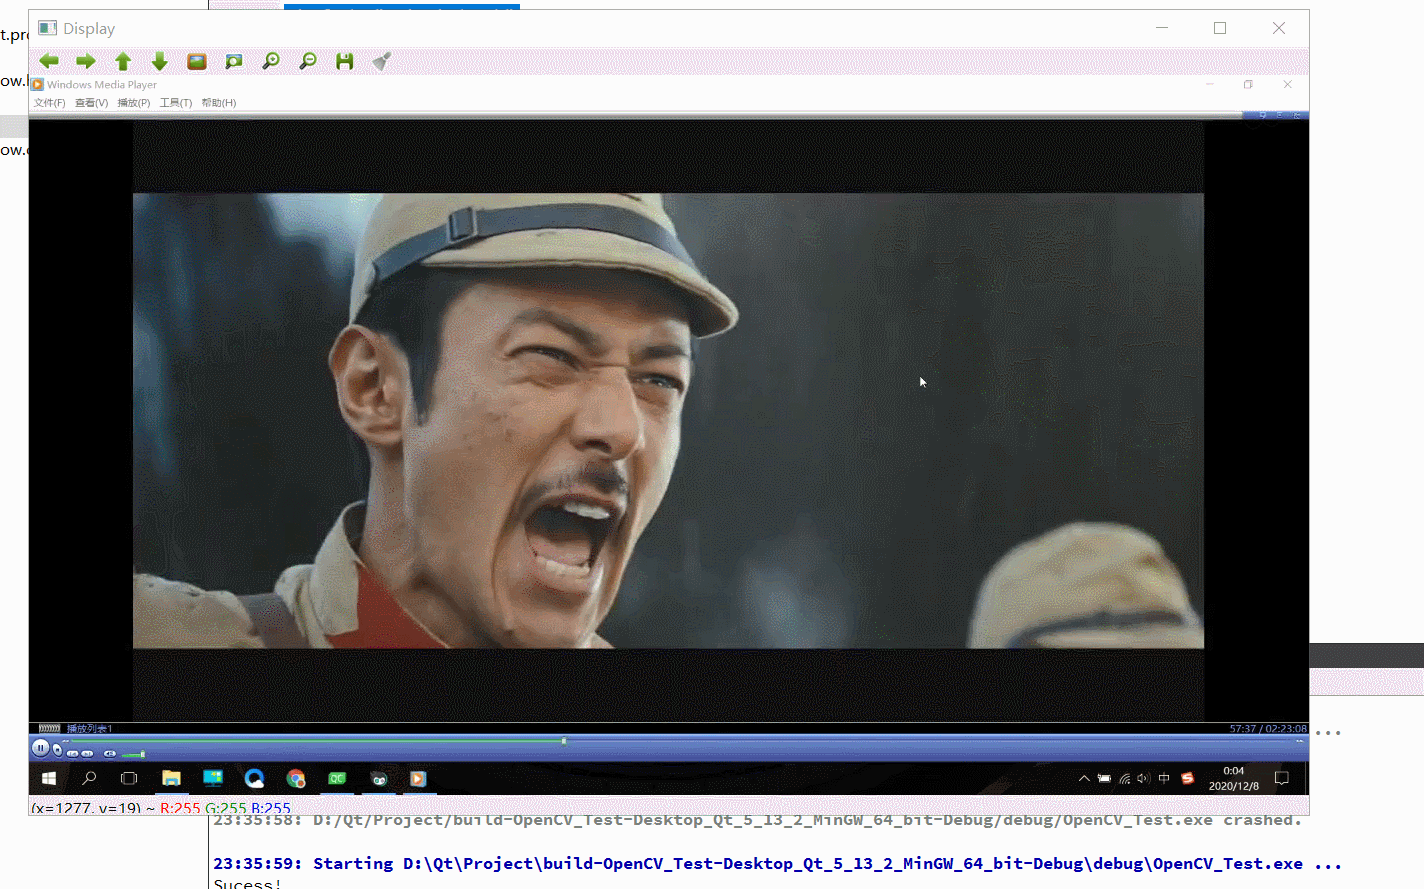
Task: Open the 文件(F) menu
Action: tap(49, 103)
